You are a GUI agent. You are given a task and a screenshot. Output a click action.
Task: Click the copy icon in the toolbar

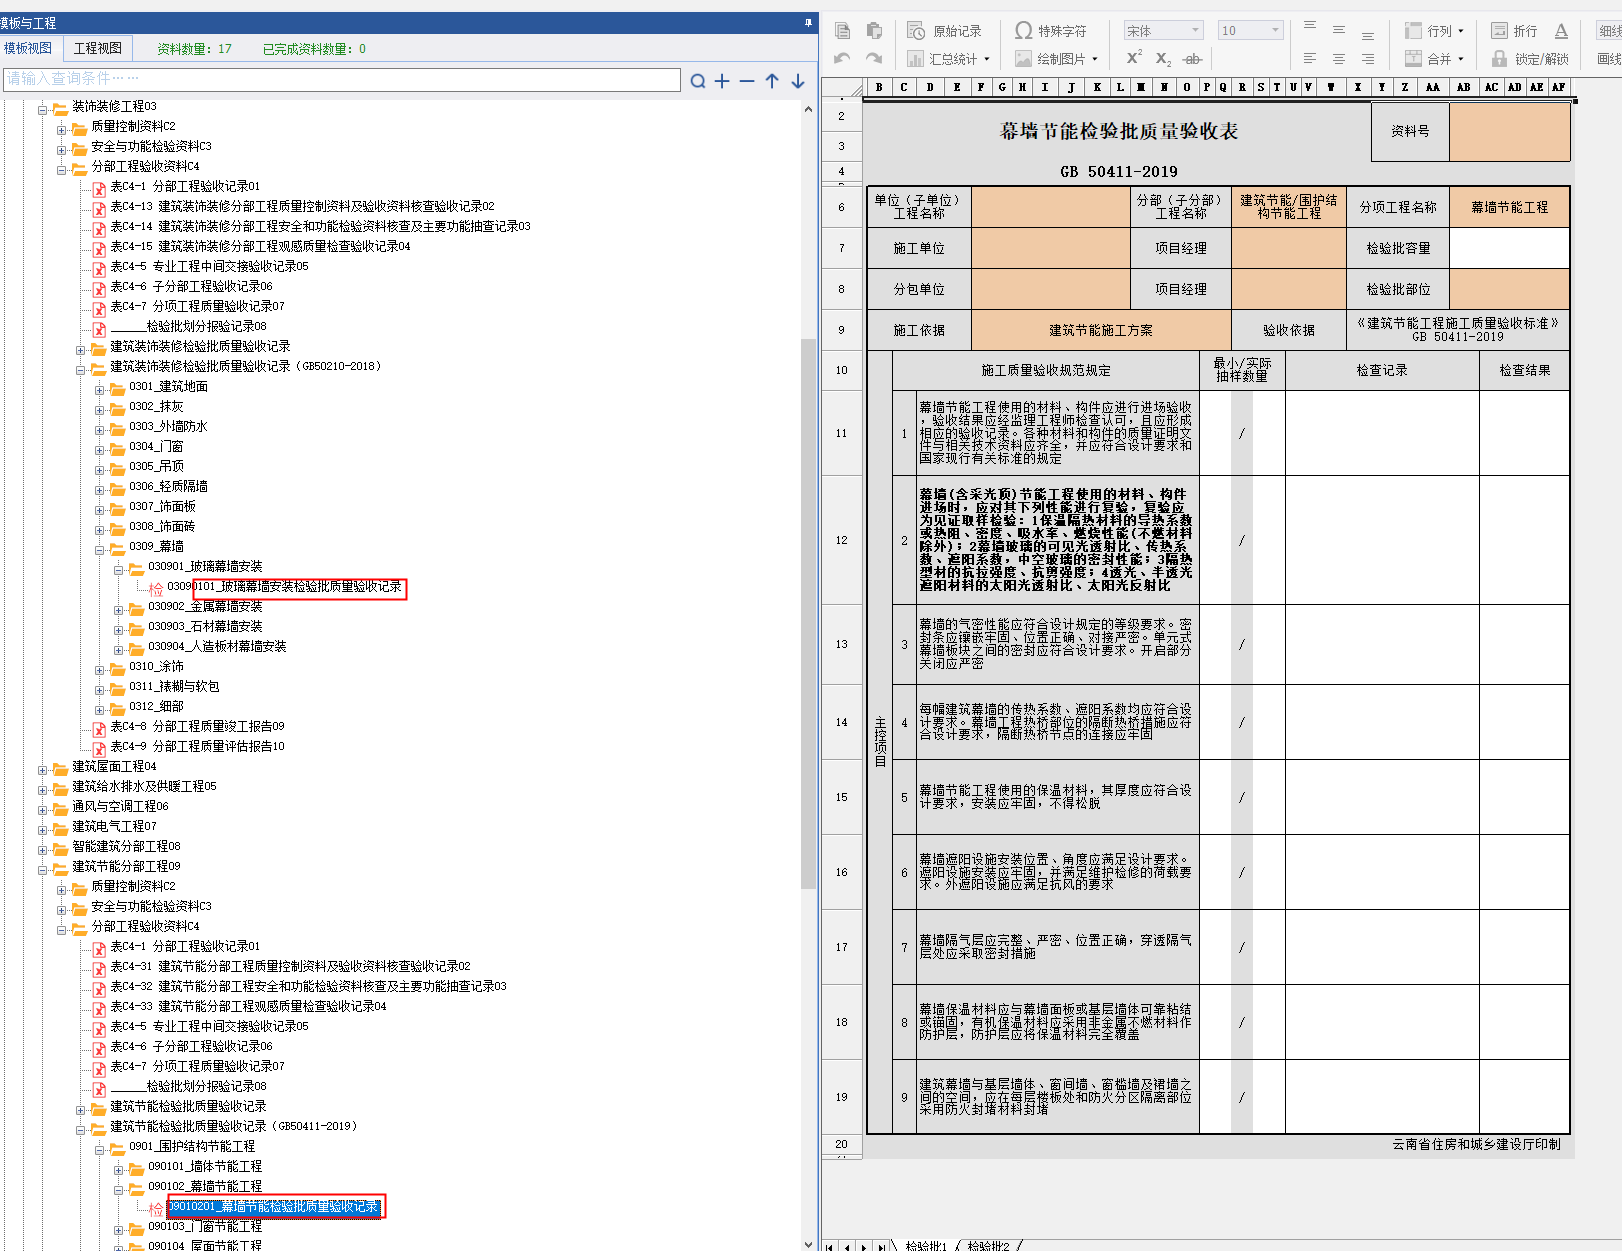point(842,31)
